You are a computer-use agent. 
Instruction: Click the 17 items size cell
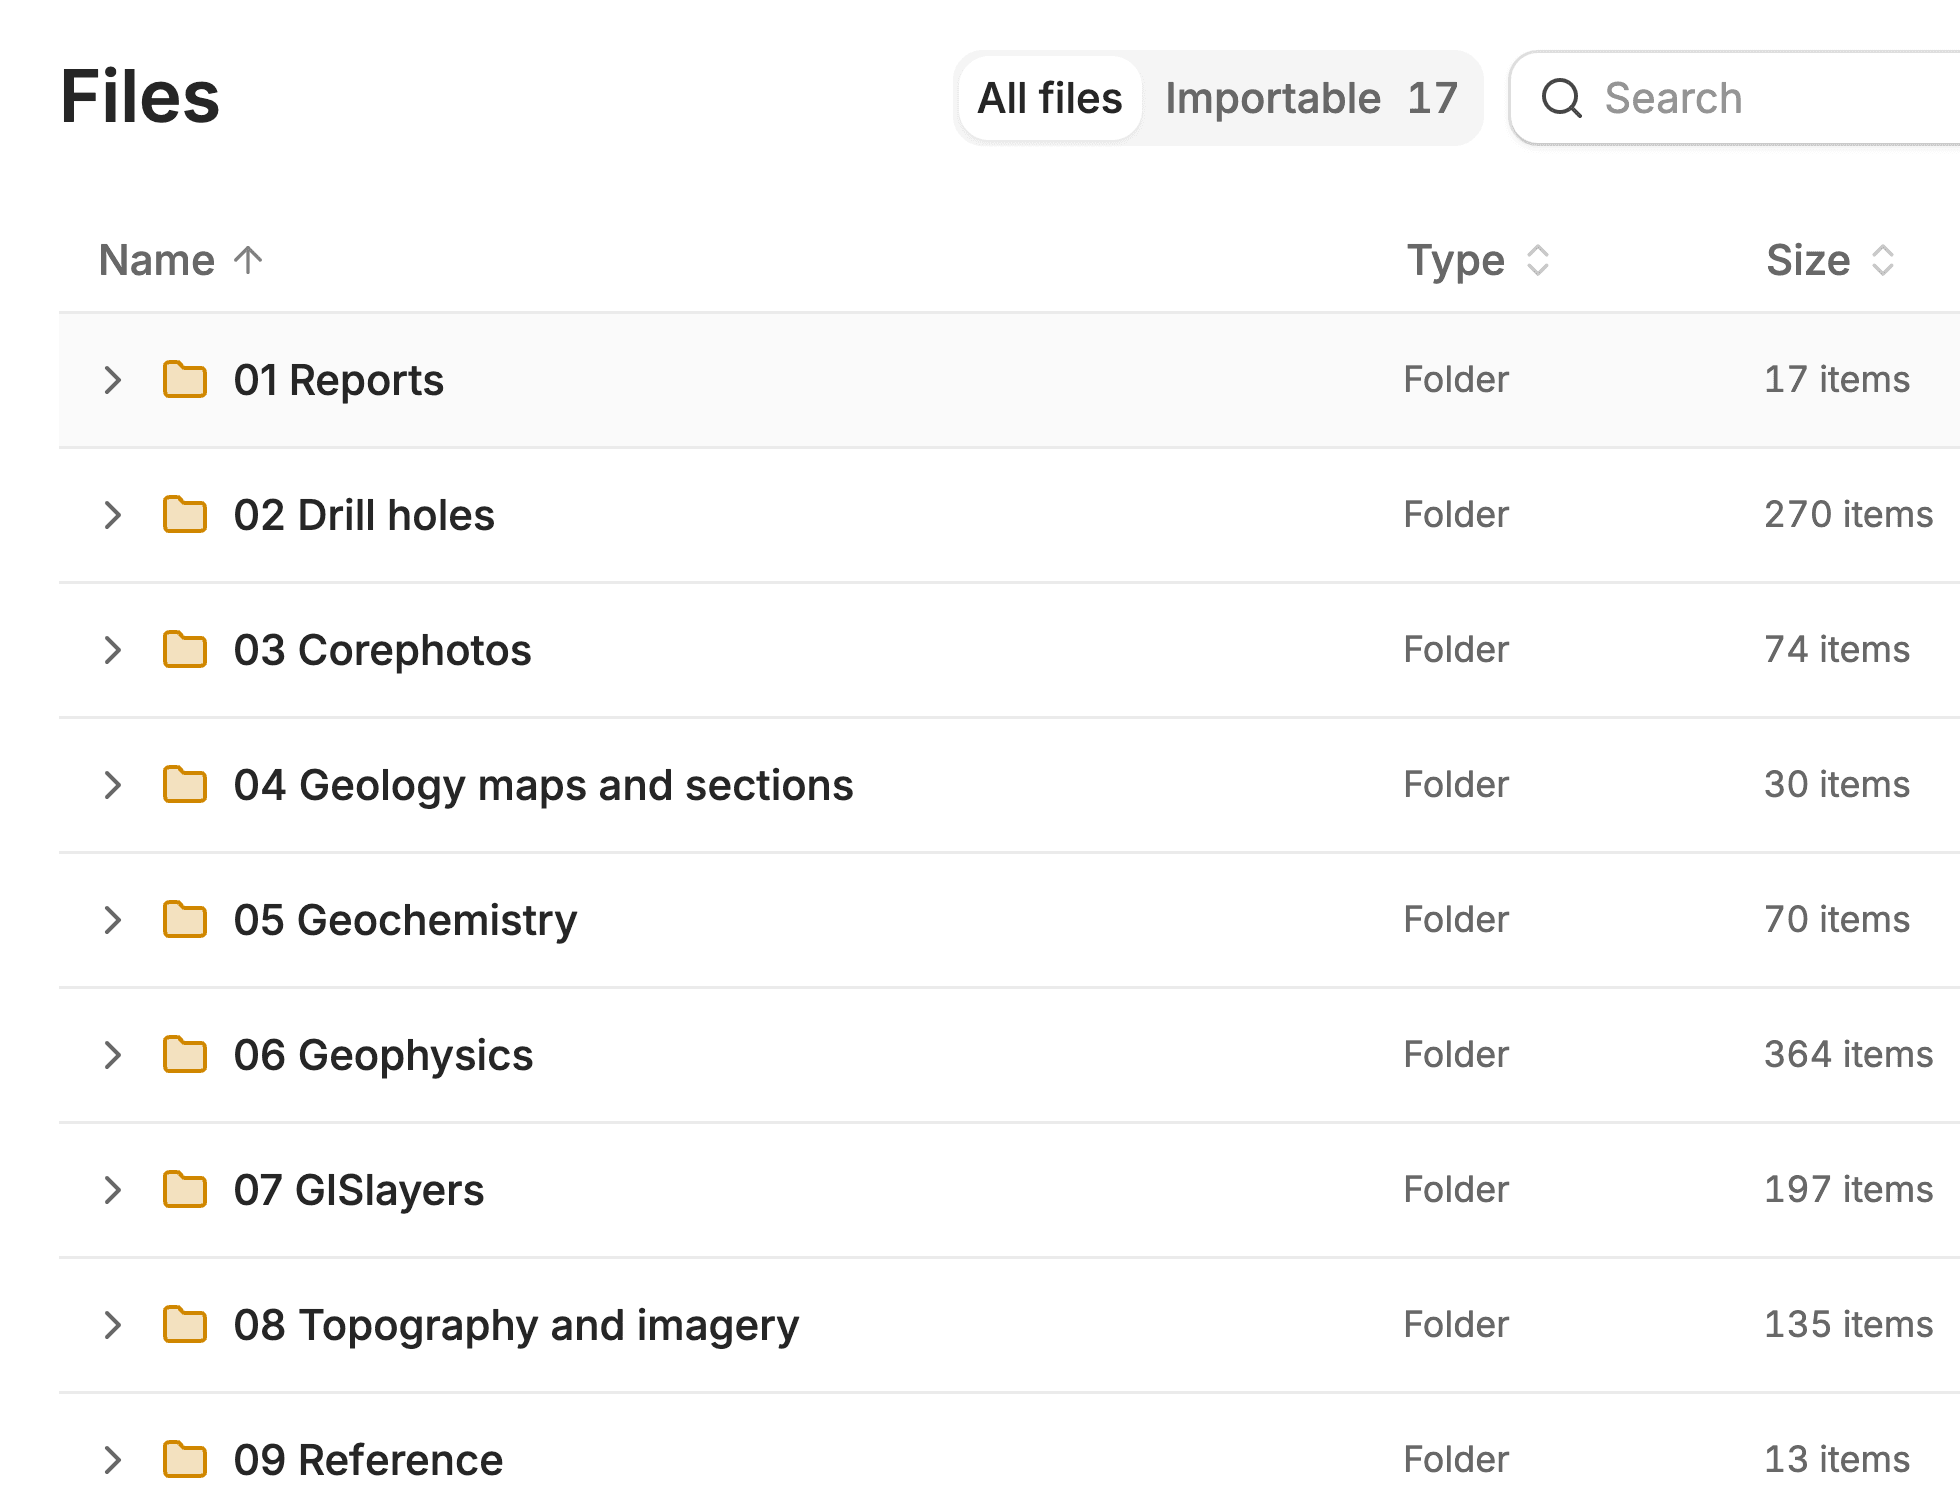[x=1837, y=380]
